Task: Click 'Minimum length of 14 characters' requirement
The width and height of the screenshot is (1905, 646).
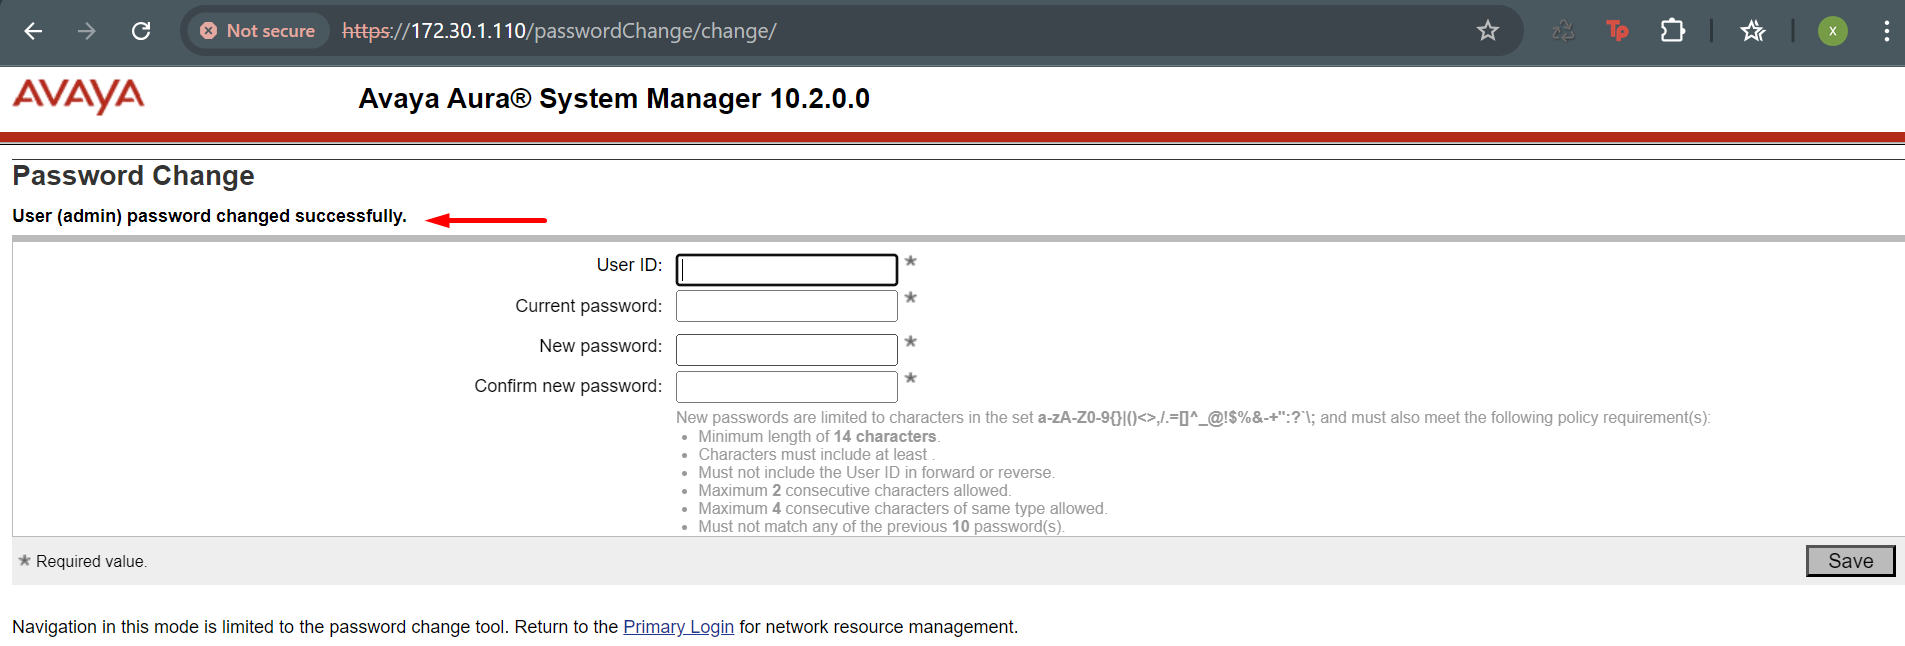Action: click(819, 437)
